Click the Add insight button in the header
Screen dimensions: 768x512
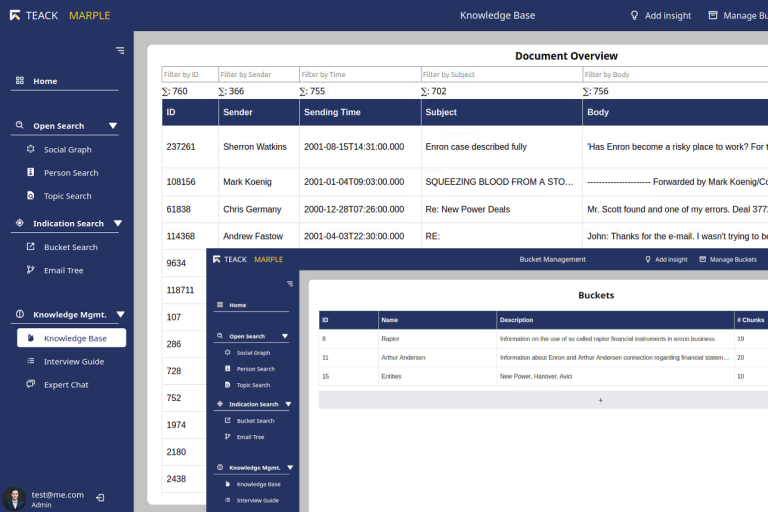[x=661, y=15]
